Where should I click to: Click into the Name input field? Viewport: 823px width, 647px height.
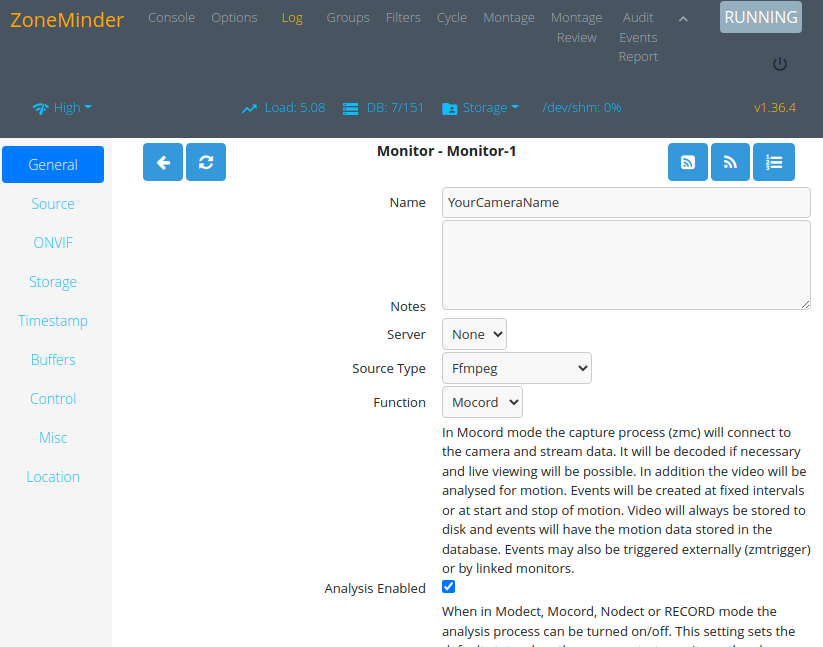pos(626,203)
